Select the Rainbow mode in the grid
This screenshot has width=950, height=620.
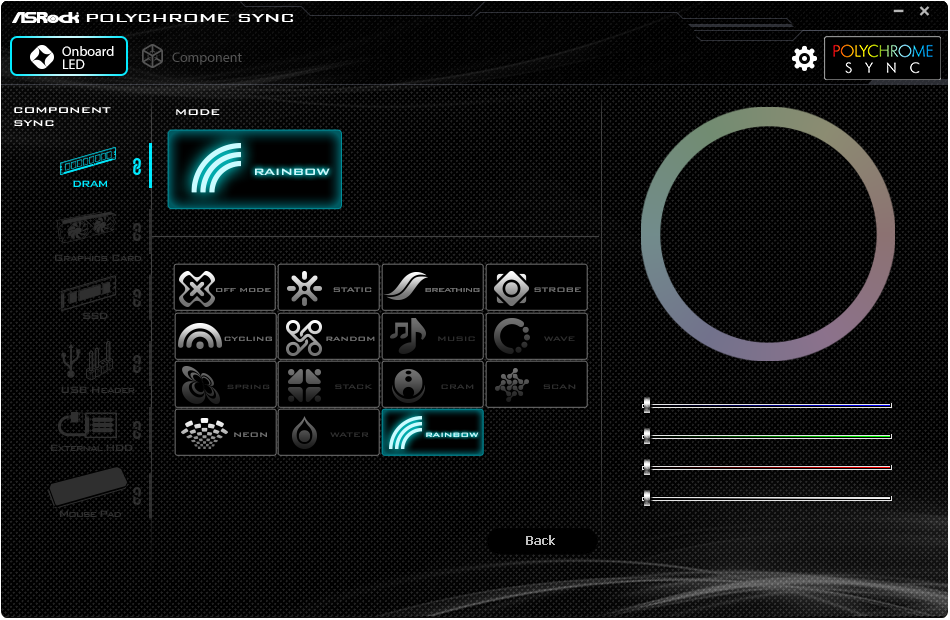433,433
